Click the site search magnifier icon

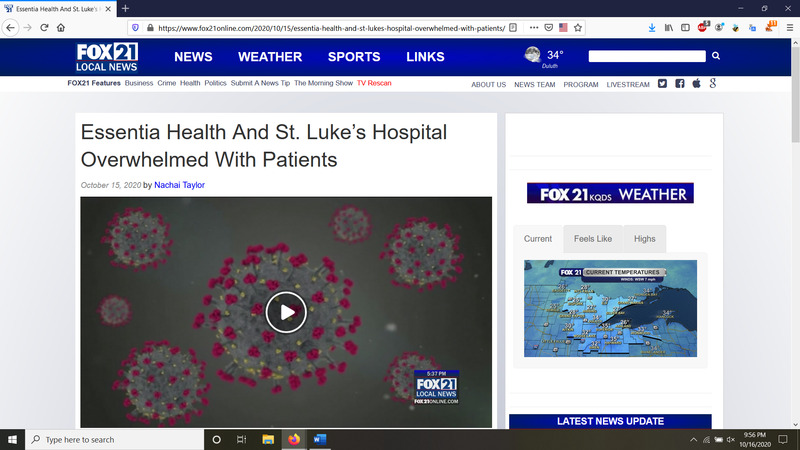click(x=716, y=57)
